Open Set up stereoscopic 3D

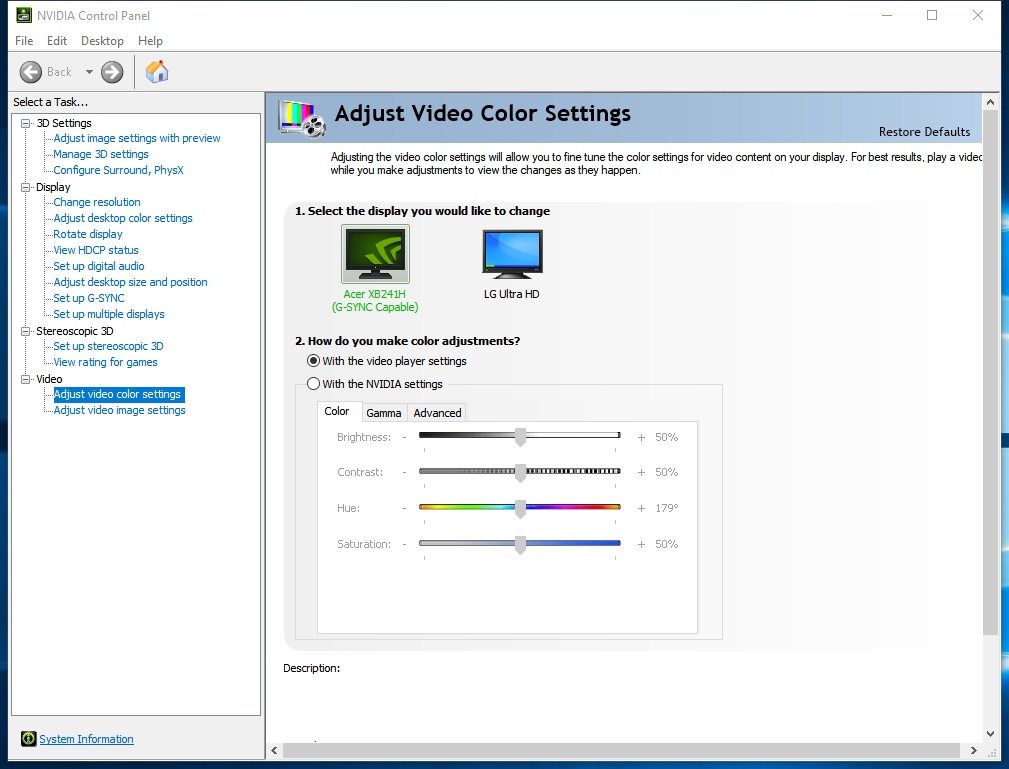coord(108,346)
